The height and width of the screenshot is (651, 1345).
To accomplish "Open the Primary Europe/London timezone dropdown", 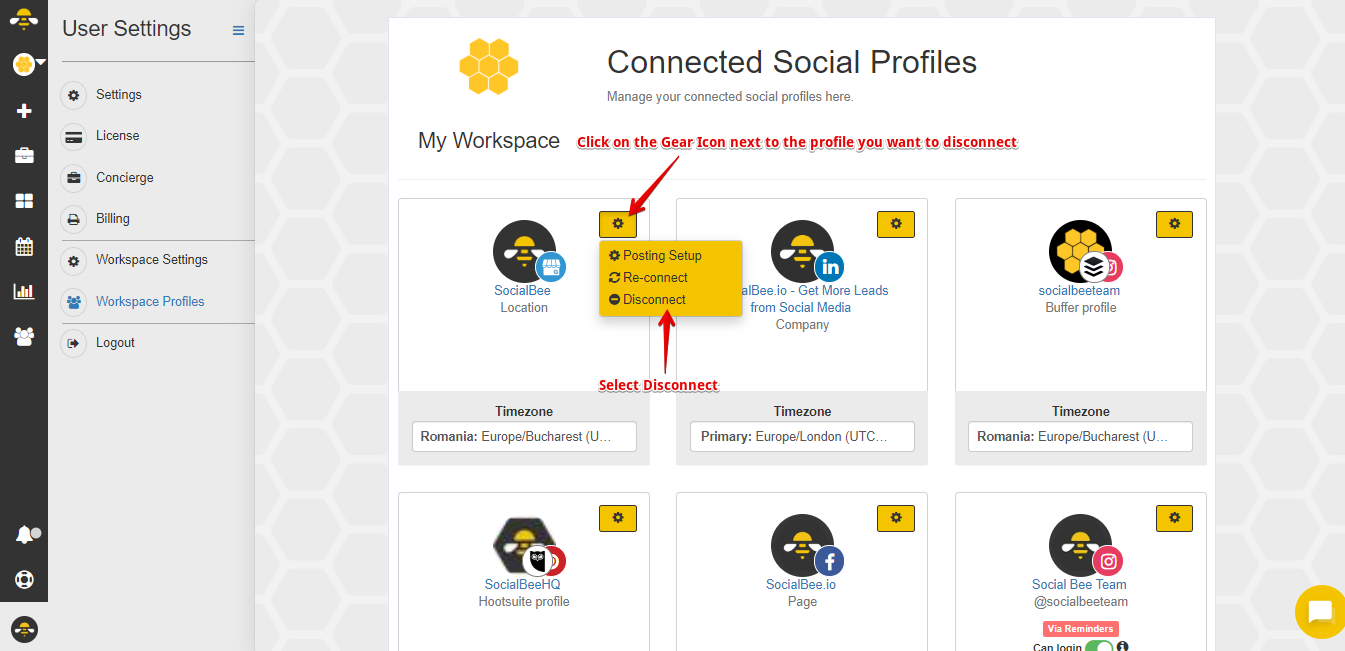I will point(802,437).
